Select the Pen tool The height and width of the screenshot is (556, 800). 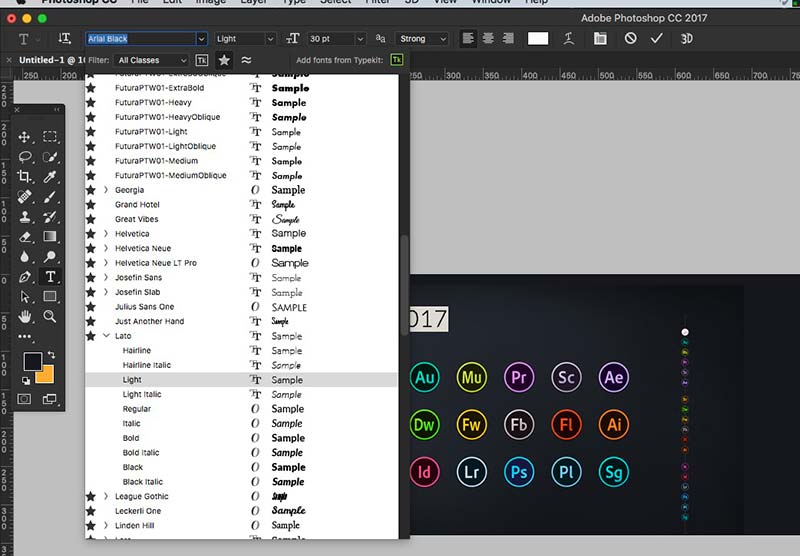point(24,276)
